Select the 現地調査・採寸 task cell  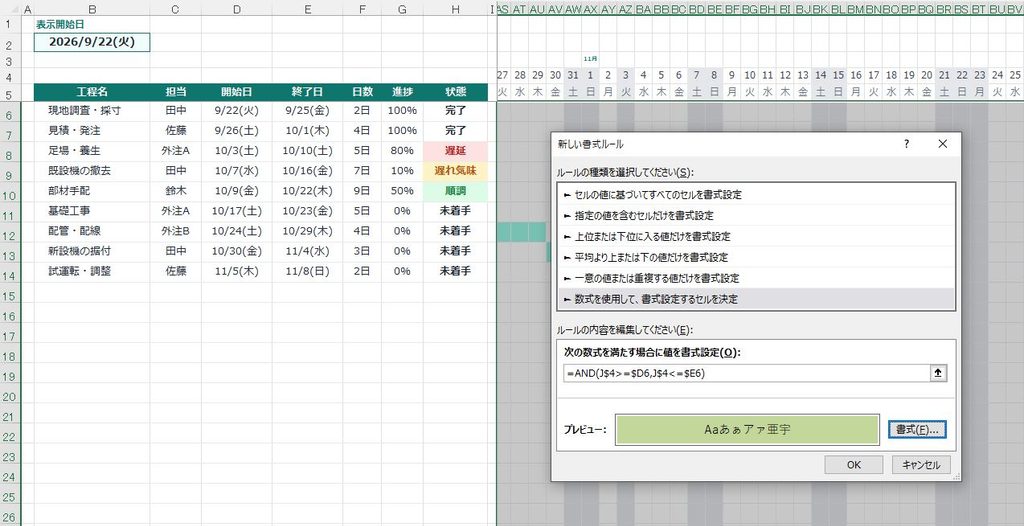[92, 110]
